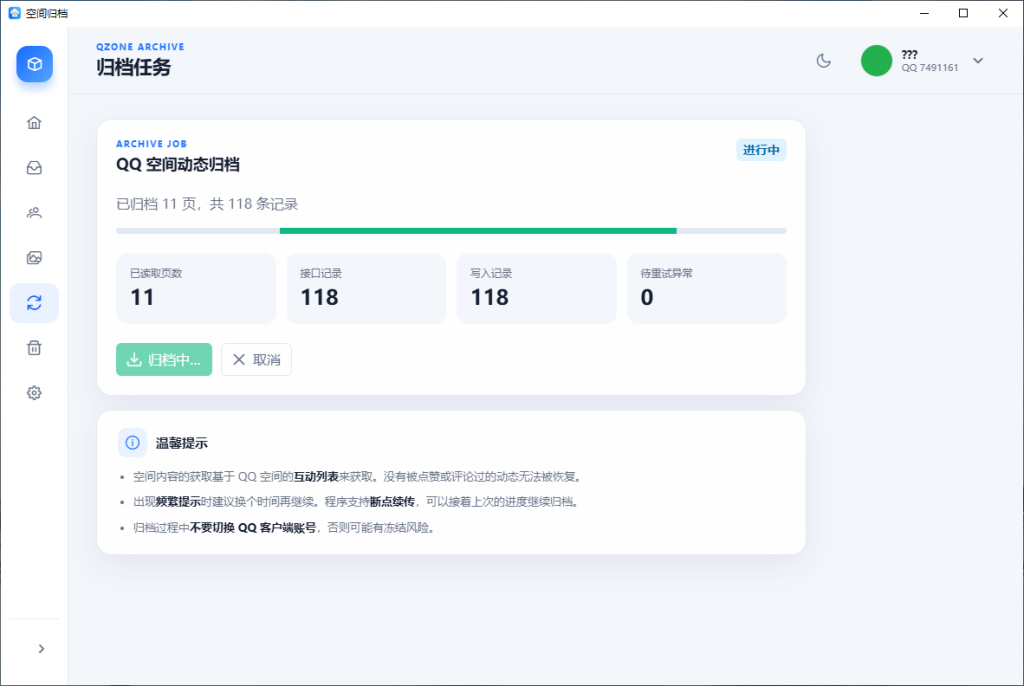
Task: Click the tip mentioning 断点续传
Action: [357, 502]
